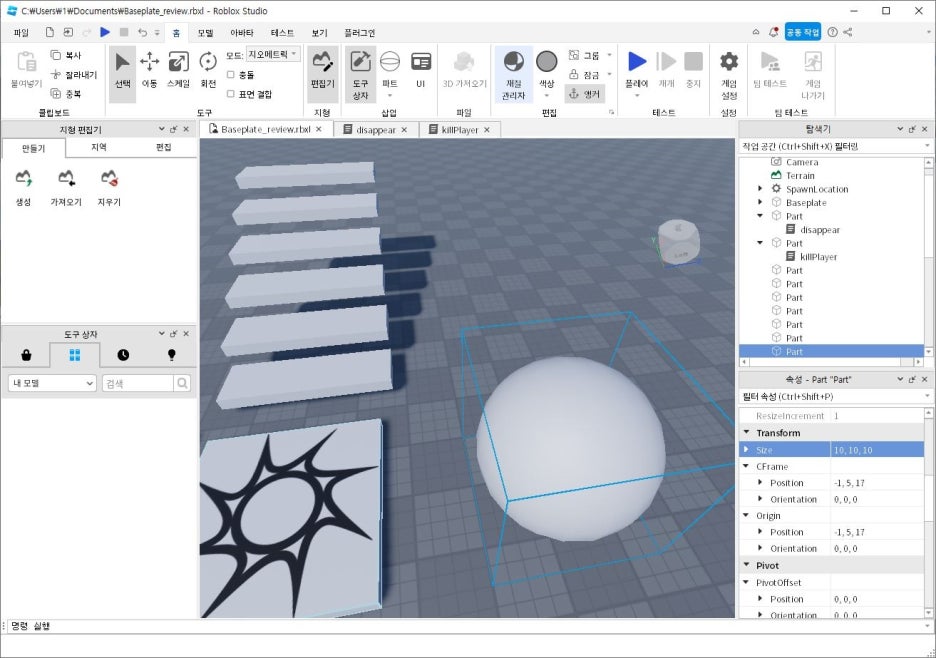The width and height of the screenshot is (936, 658).
Task: Toggle the Anchor (앵커) button
Action: (x=584, y=94)
